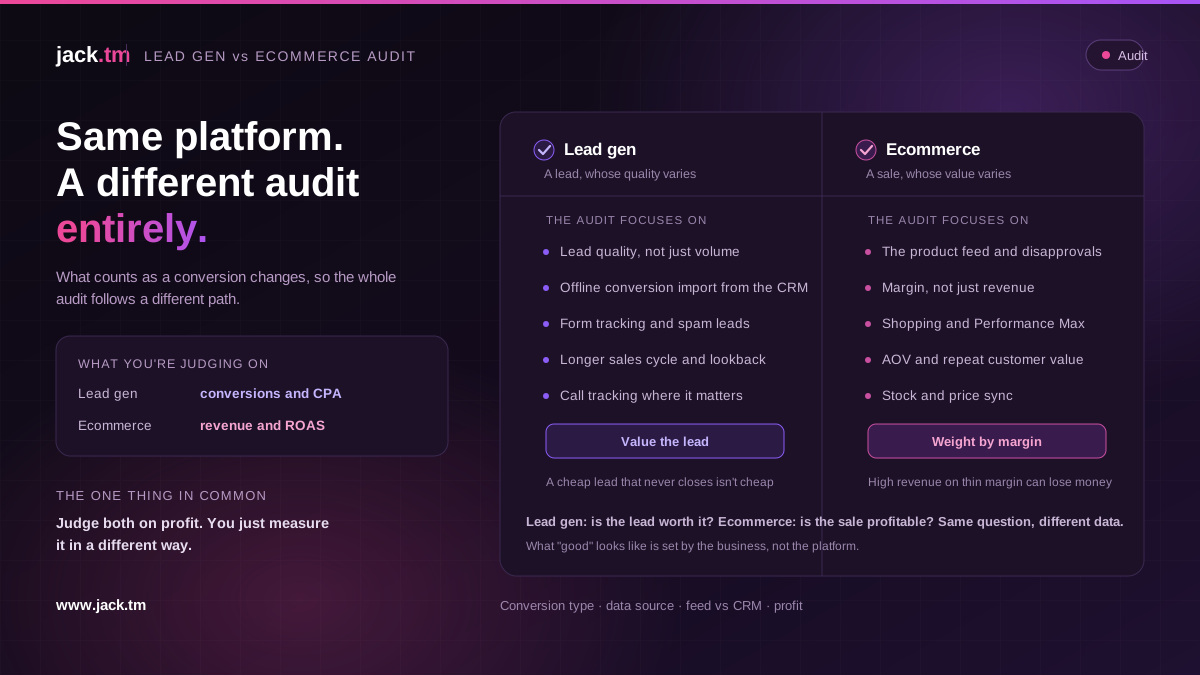Click the Weight by margin button
Viewport: 1200px width, 675px height.
tap(987, 441)
